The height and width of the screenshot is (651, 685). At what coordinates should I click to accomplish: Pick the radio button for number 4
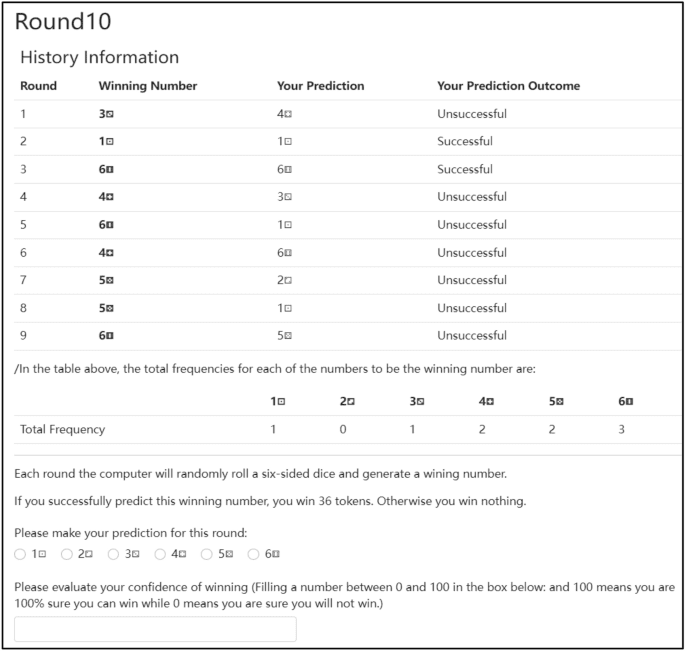tap(160, 553)
